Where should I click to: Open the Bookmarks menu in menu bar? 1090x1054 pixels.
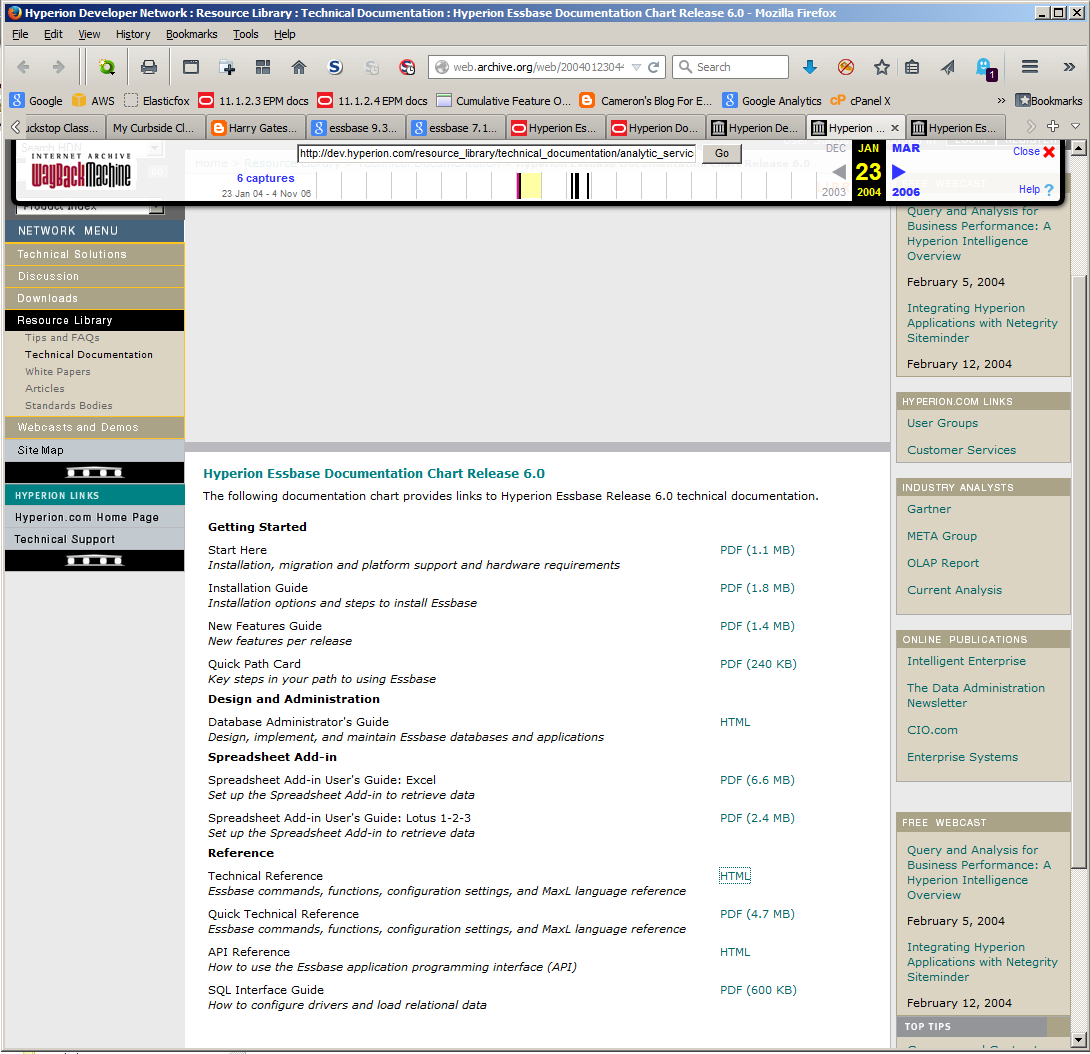pos(191,34)
